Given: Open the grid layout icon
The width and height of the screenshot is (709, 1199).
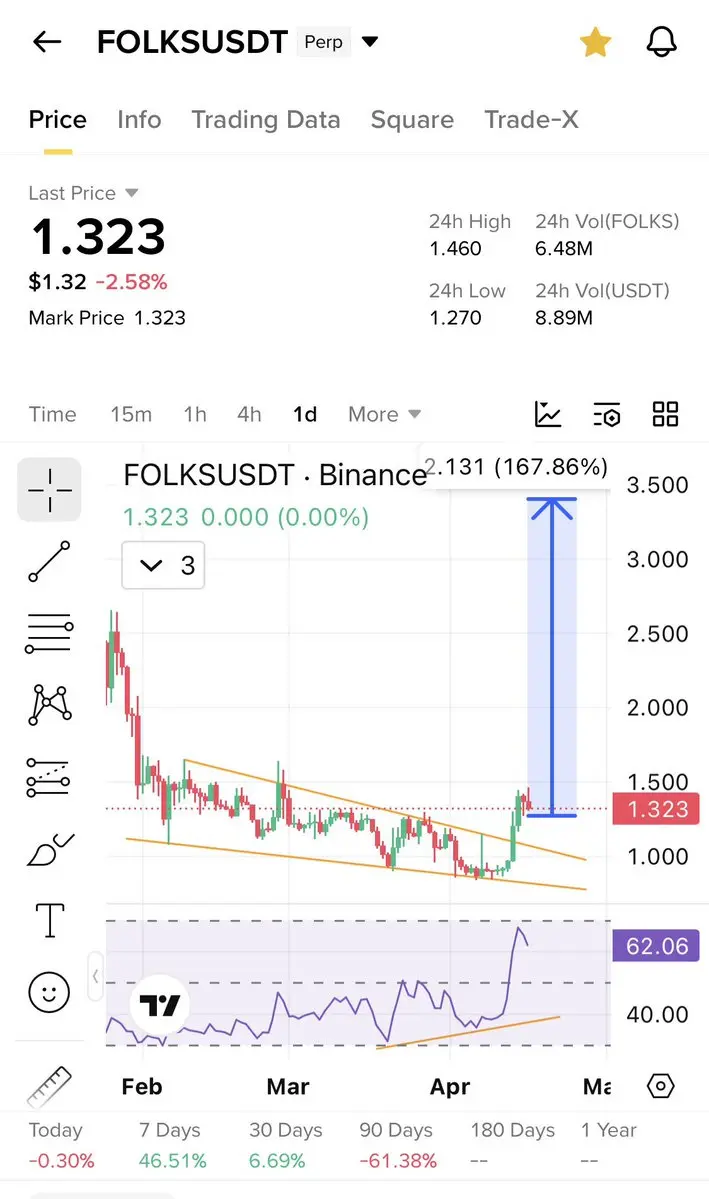Looking at the screenshot, I should 665,414.
